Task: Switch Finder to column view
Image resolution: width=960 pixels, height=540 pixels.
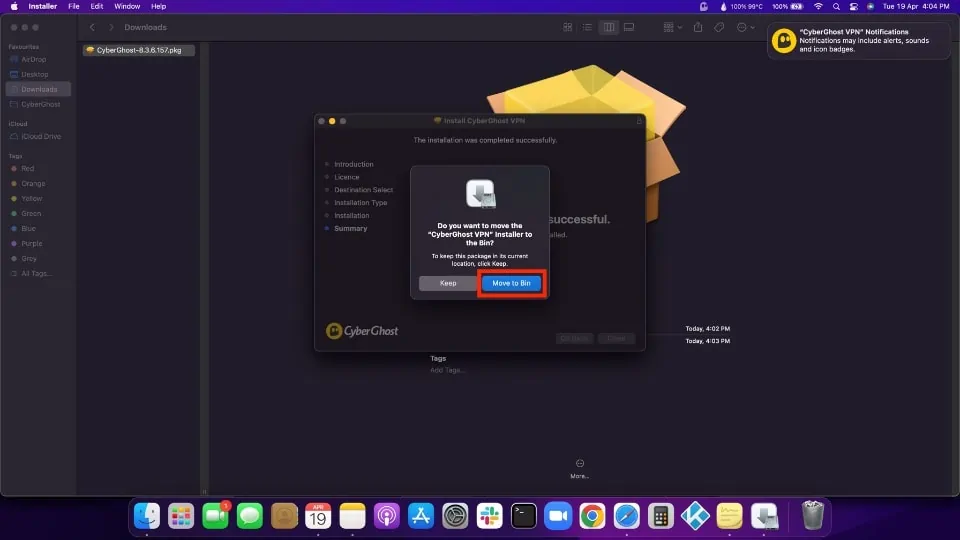Action: pos(609,27)
